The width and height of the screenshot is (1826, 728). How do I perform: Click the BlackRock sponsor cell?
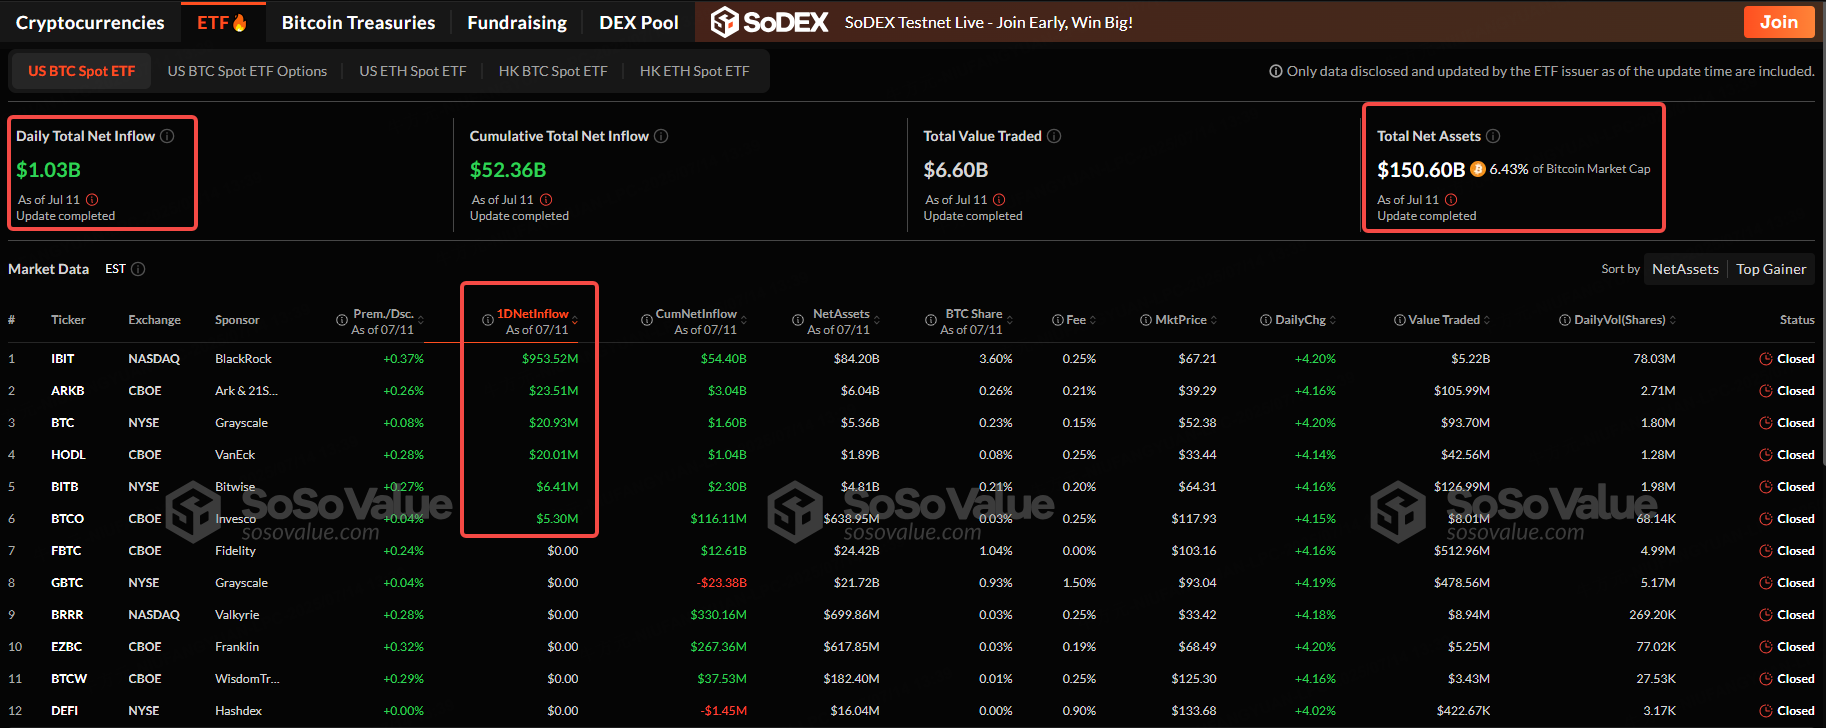click(x=243, y=359)
